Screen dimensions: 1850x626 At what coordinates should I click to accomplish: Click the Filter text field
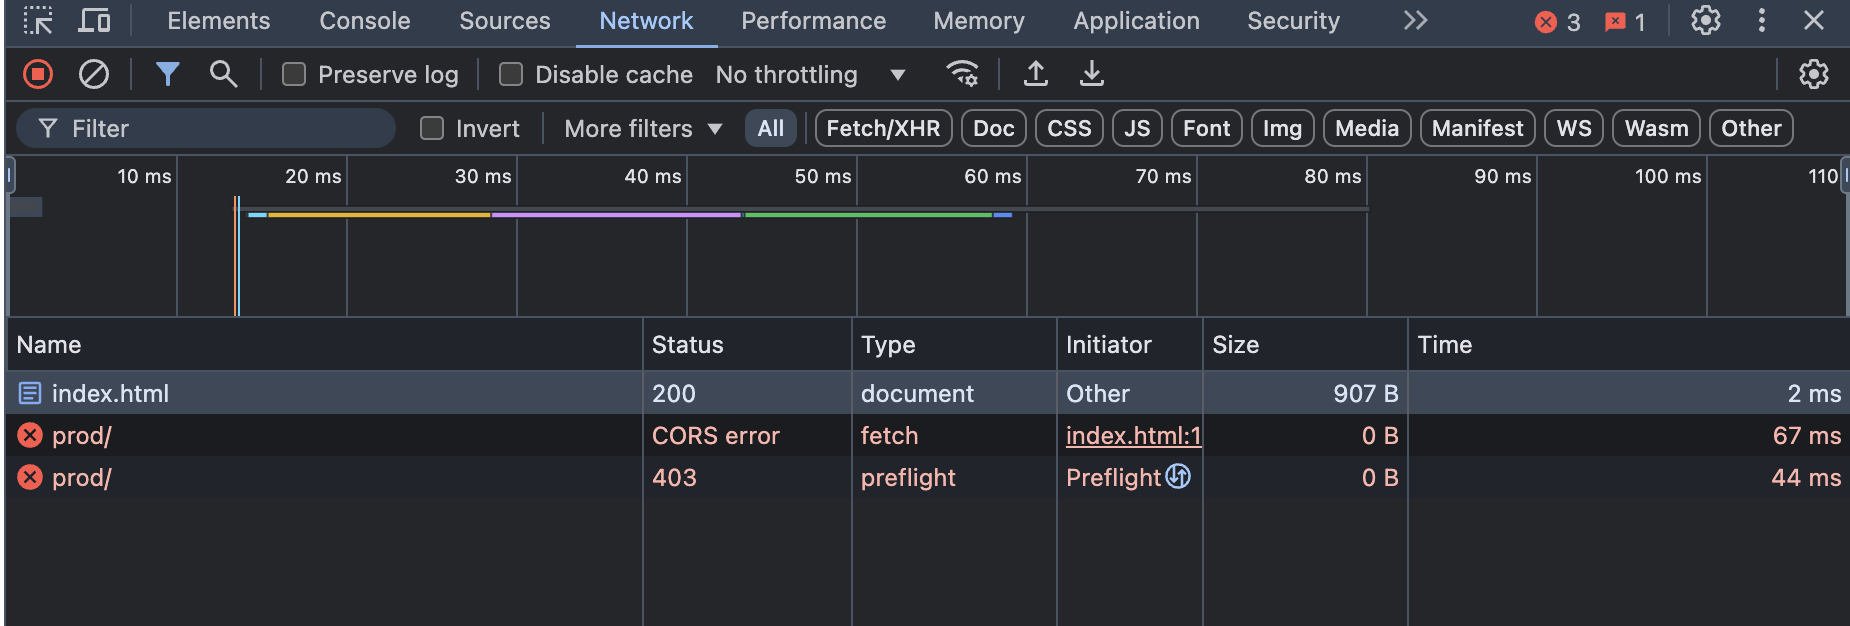click(220, 128)
